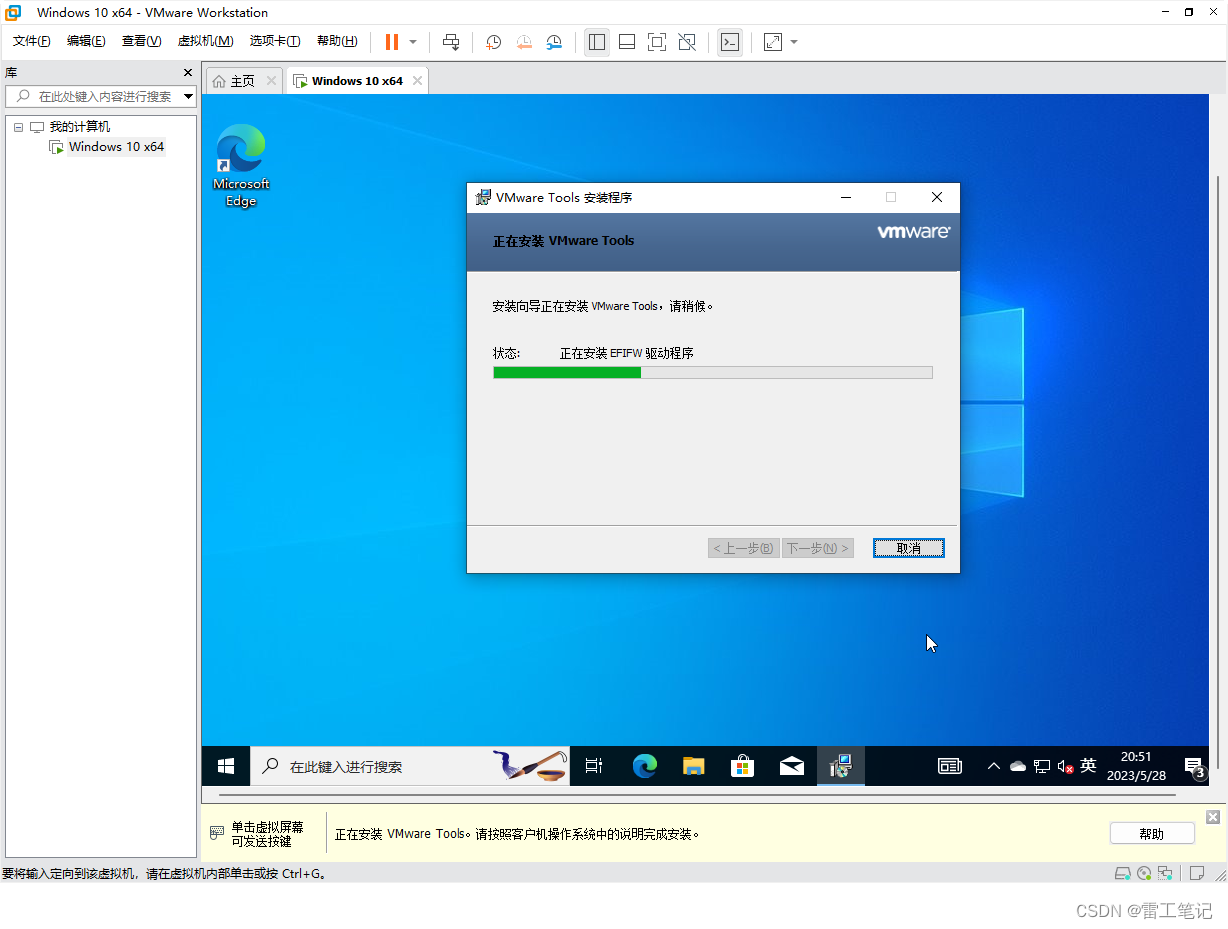The height and width of the screenshot is (929, 1228).
Task: Toggle the library sidebar view icon
Action: tap(597, 42)
